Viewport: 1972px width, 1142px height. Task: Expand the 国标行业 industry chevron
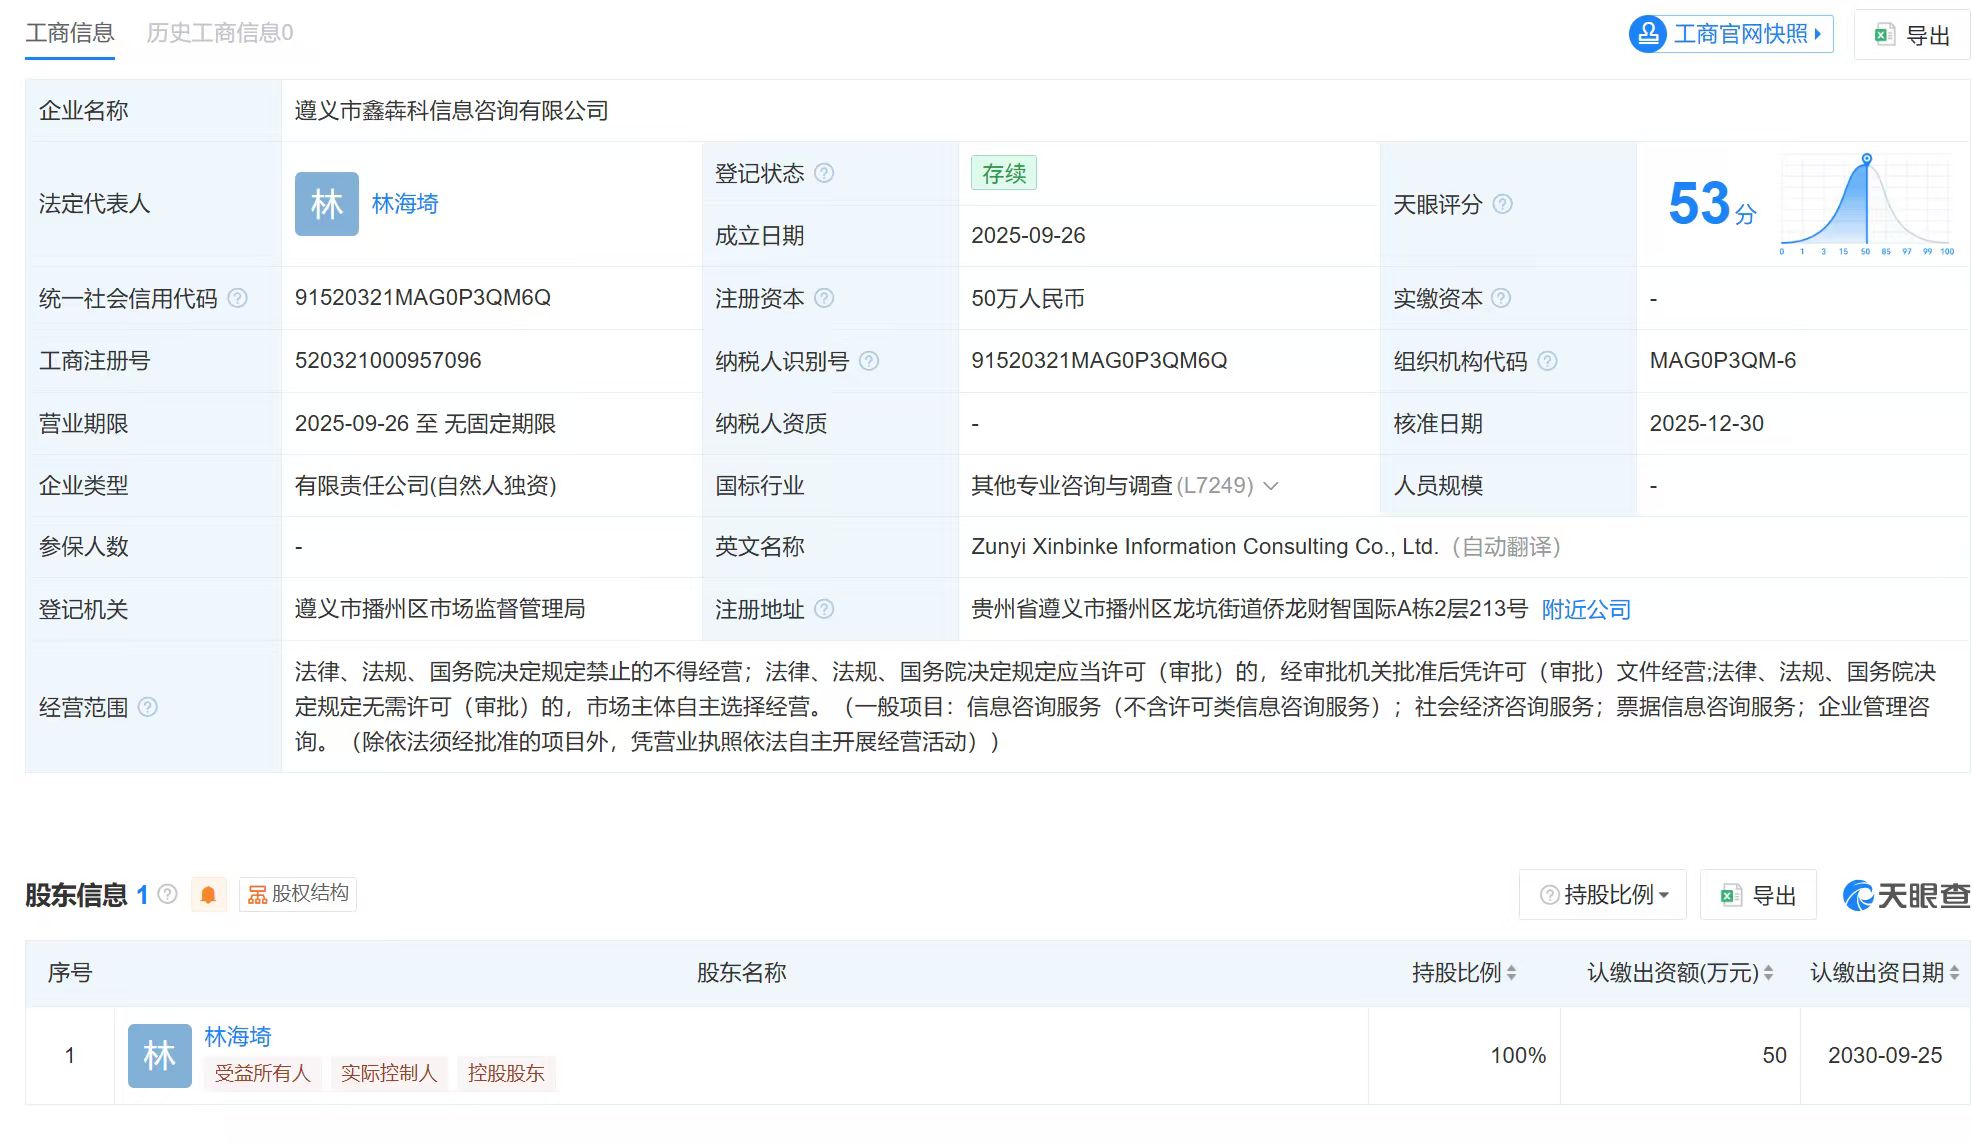(1271, 486)
